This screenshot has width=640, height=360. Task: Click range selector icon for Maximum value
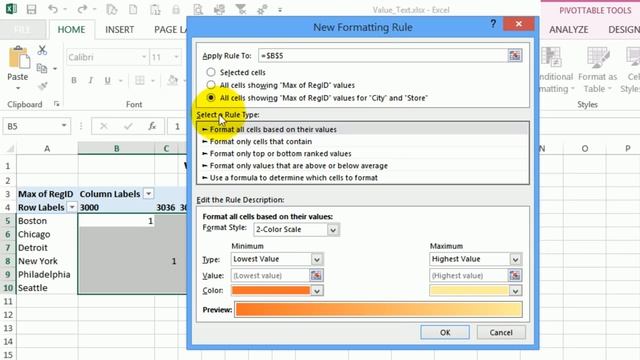click(515, 276)
